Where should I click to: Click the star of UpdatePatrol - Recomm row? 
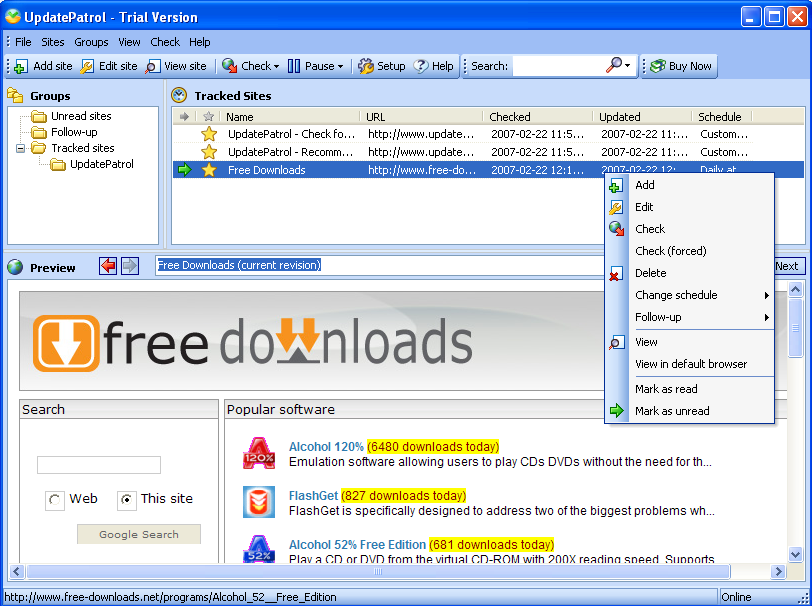[x=209, y=152]
